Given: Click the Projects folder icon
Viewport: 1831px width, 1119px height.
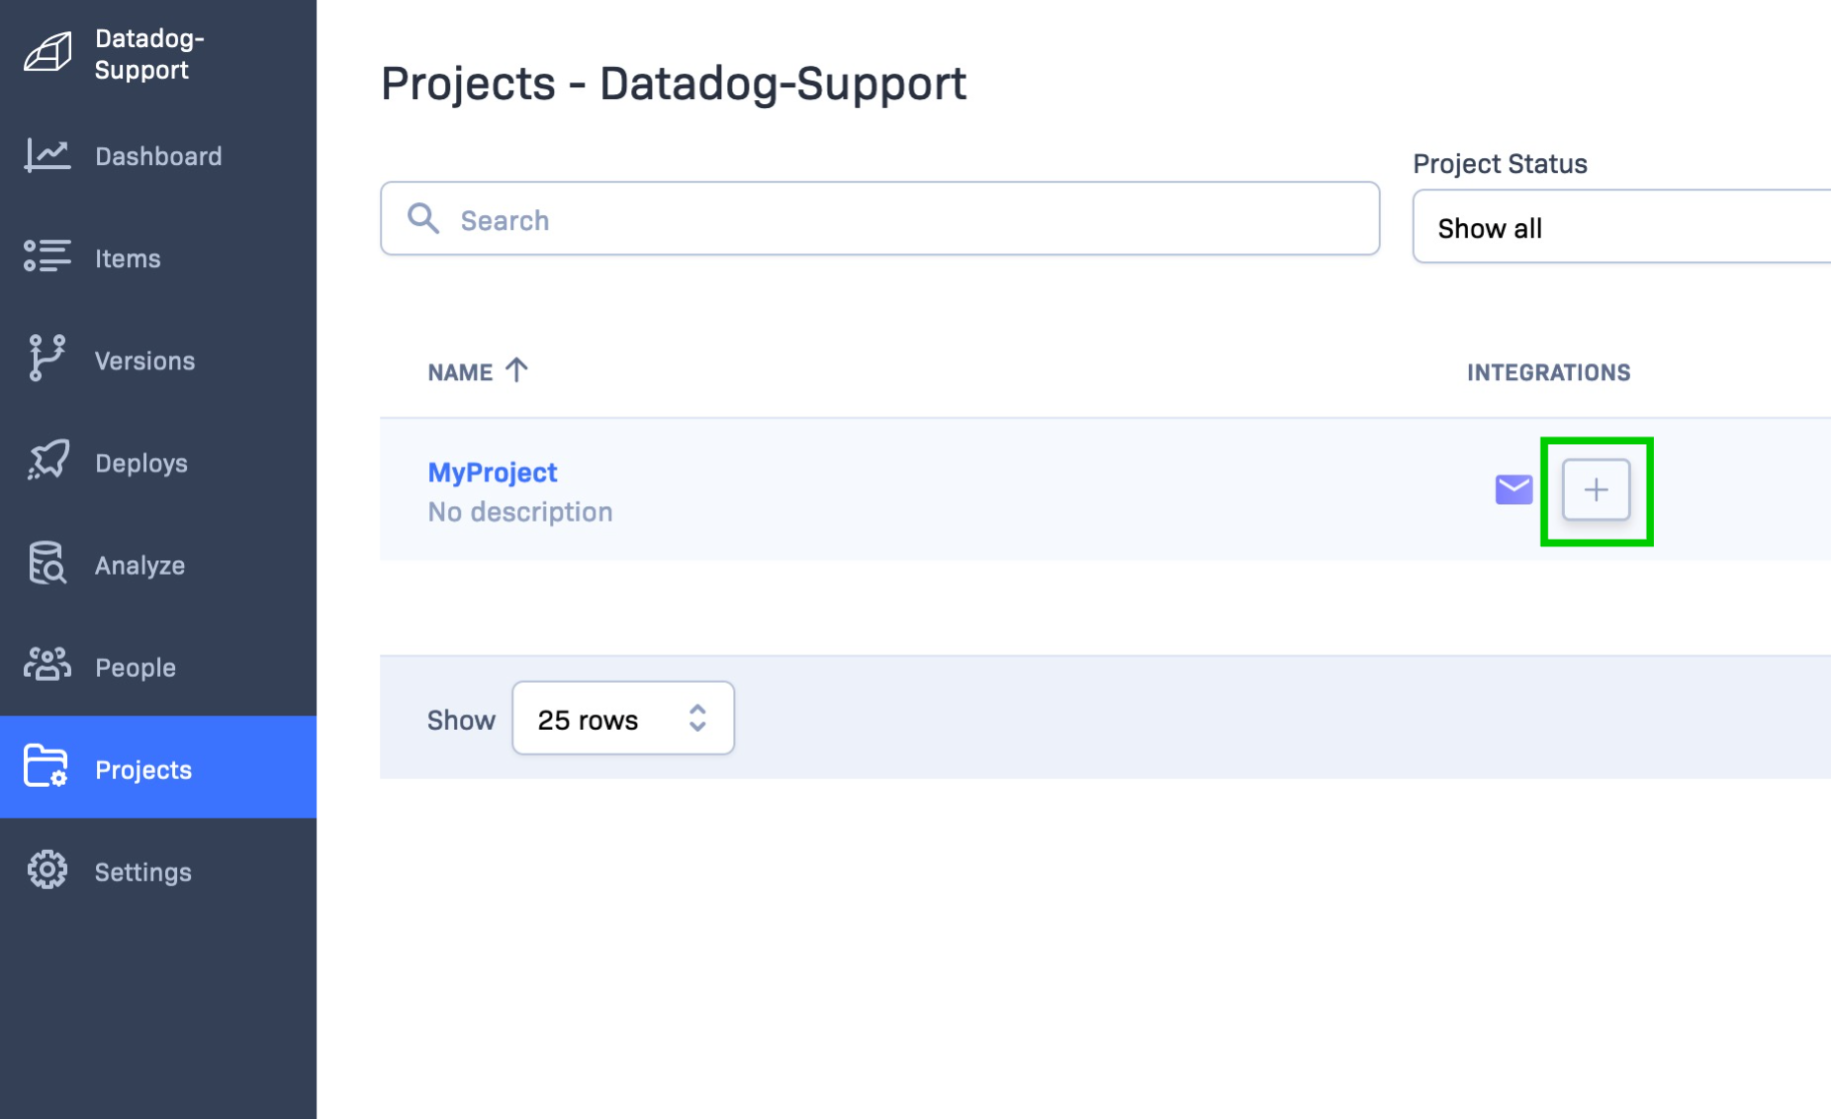Looking at the screenshot, I should 46,767.
